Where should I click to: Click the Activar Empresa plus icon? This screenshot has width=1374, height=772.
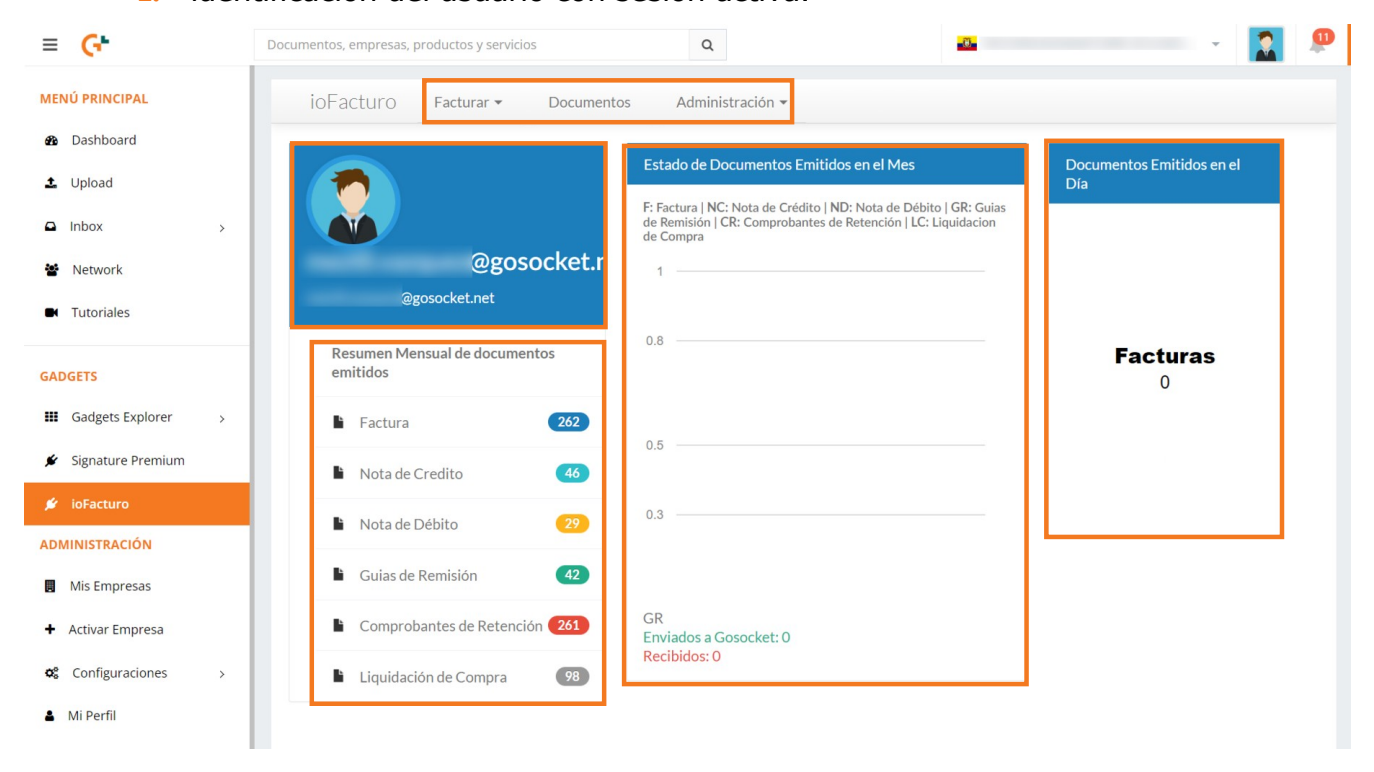(x=50, y=630)
